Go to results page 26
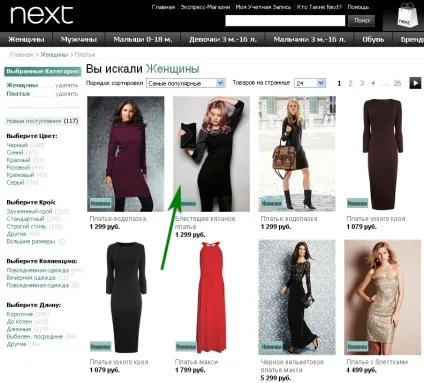This screenshot has height=383, width=424. 397,83
